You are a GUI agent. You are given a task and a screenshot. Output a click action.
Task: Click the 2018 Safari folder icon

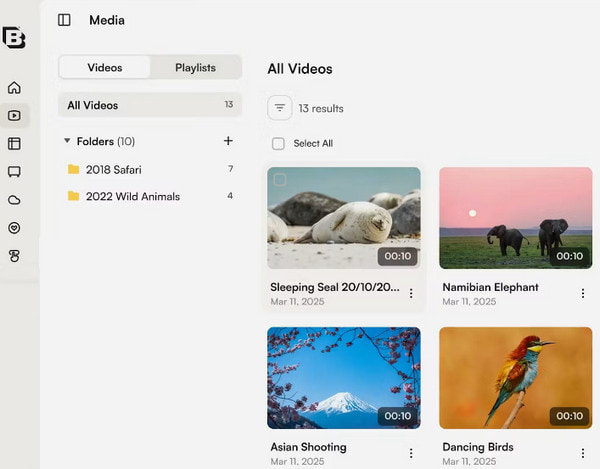coord(73,169)
